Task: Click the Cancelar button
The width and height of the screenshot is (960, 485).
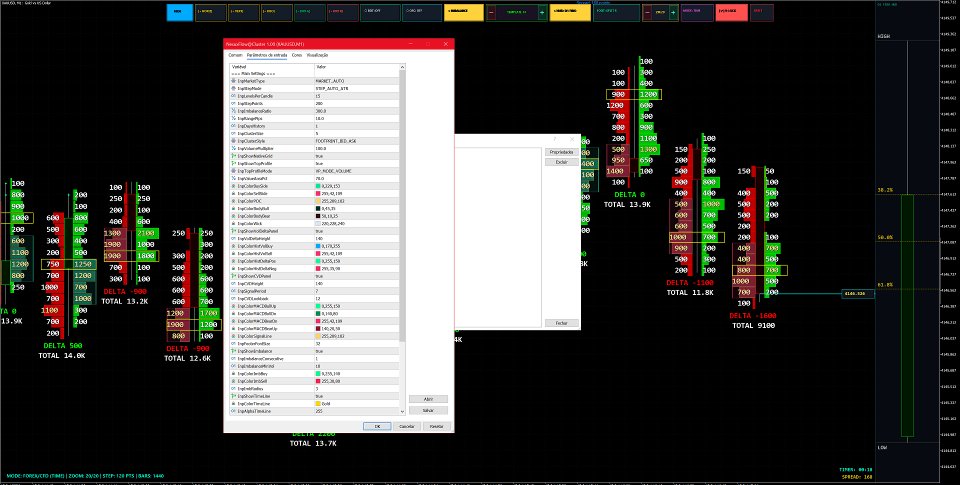Action: pos(407,426)
